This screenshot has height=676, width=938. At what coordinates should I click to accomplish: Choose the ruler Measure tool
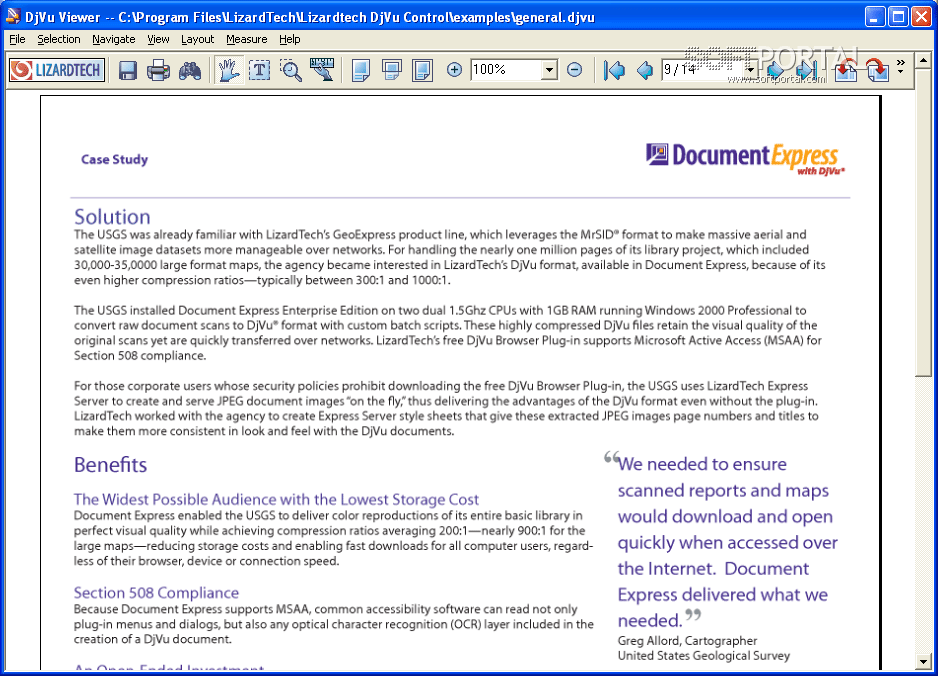coord(322,69)
